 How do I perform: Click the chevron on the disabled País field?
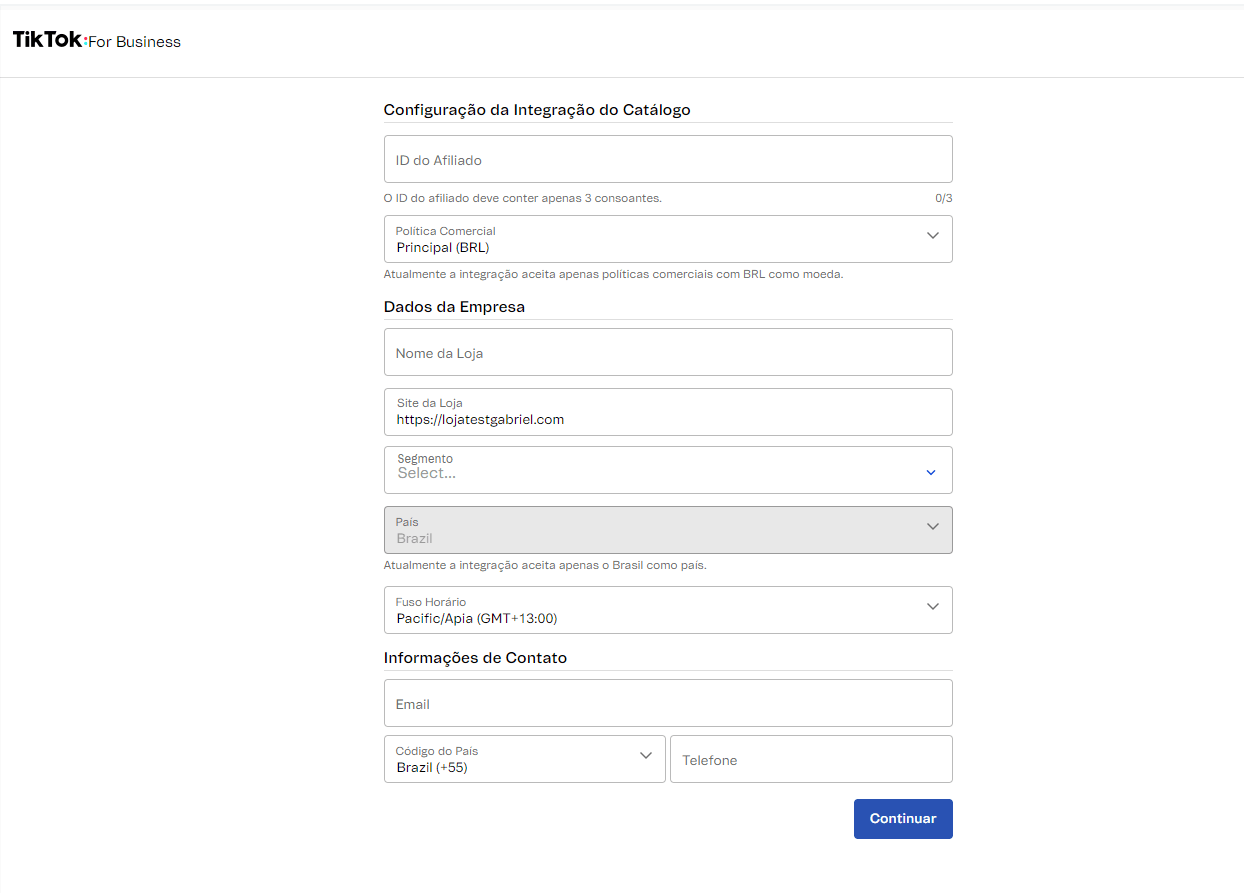coord(932,527)
